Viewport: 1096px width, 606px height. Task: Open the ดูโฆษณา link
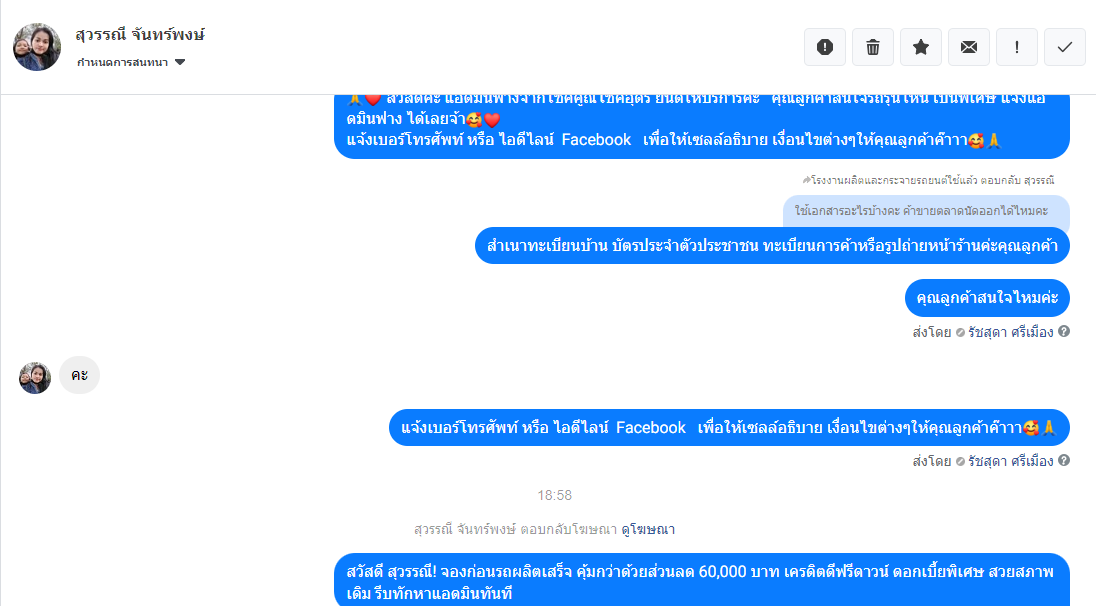click(x=648, y=529)
